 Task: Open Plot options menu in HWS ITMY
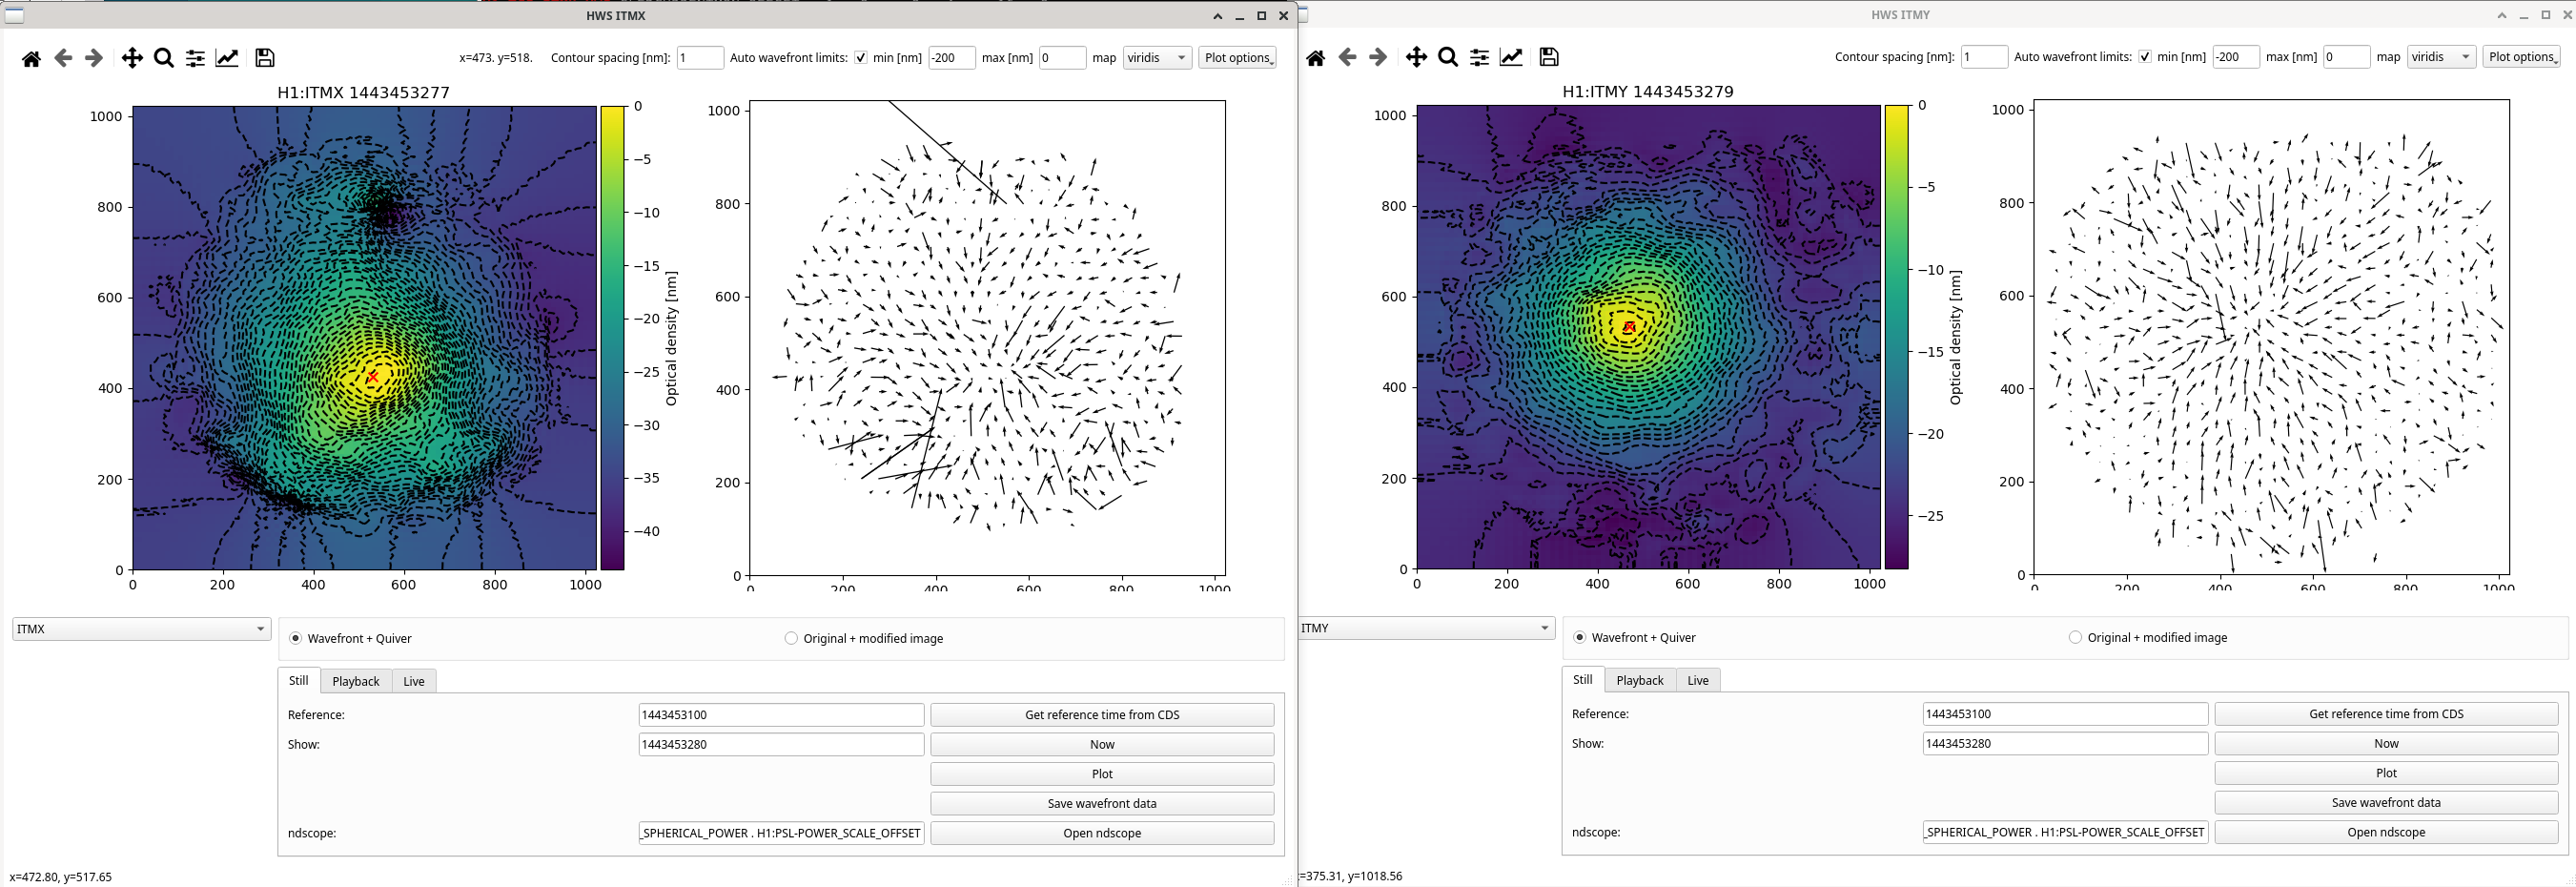click(2521, 57)
